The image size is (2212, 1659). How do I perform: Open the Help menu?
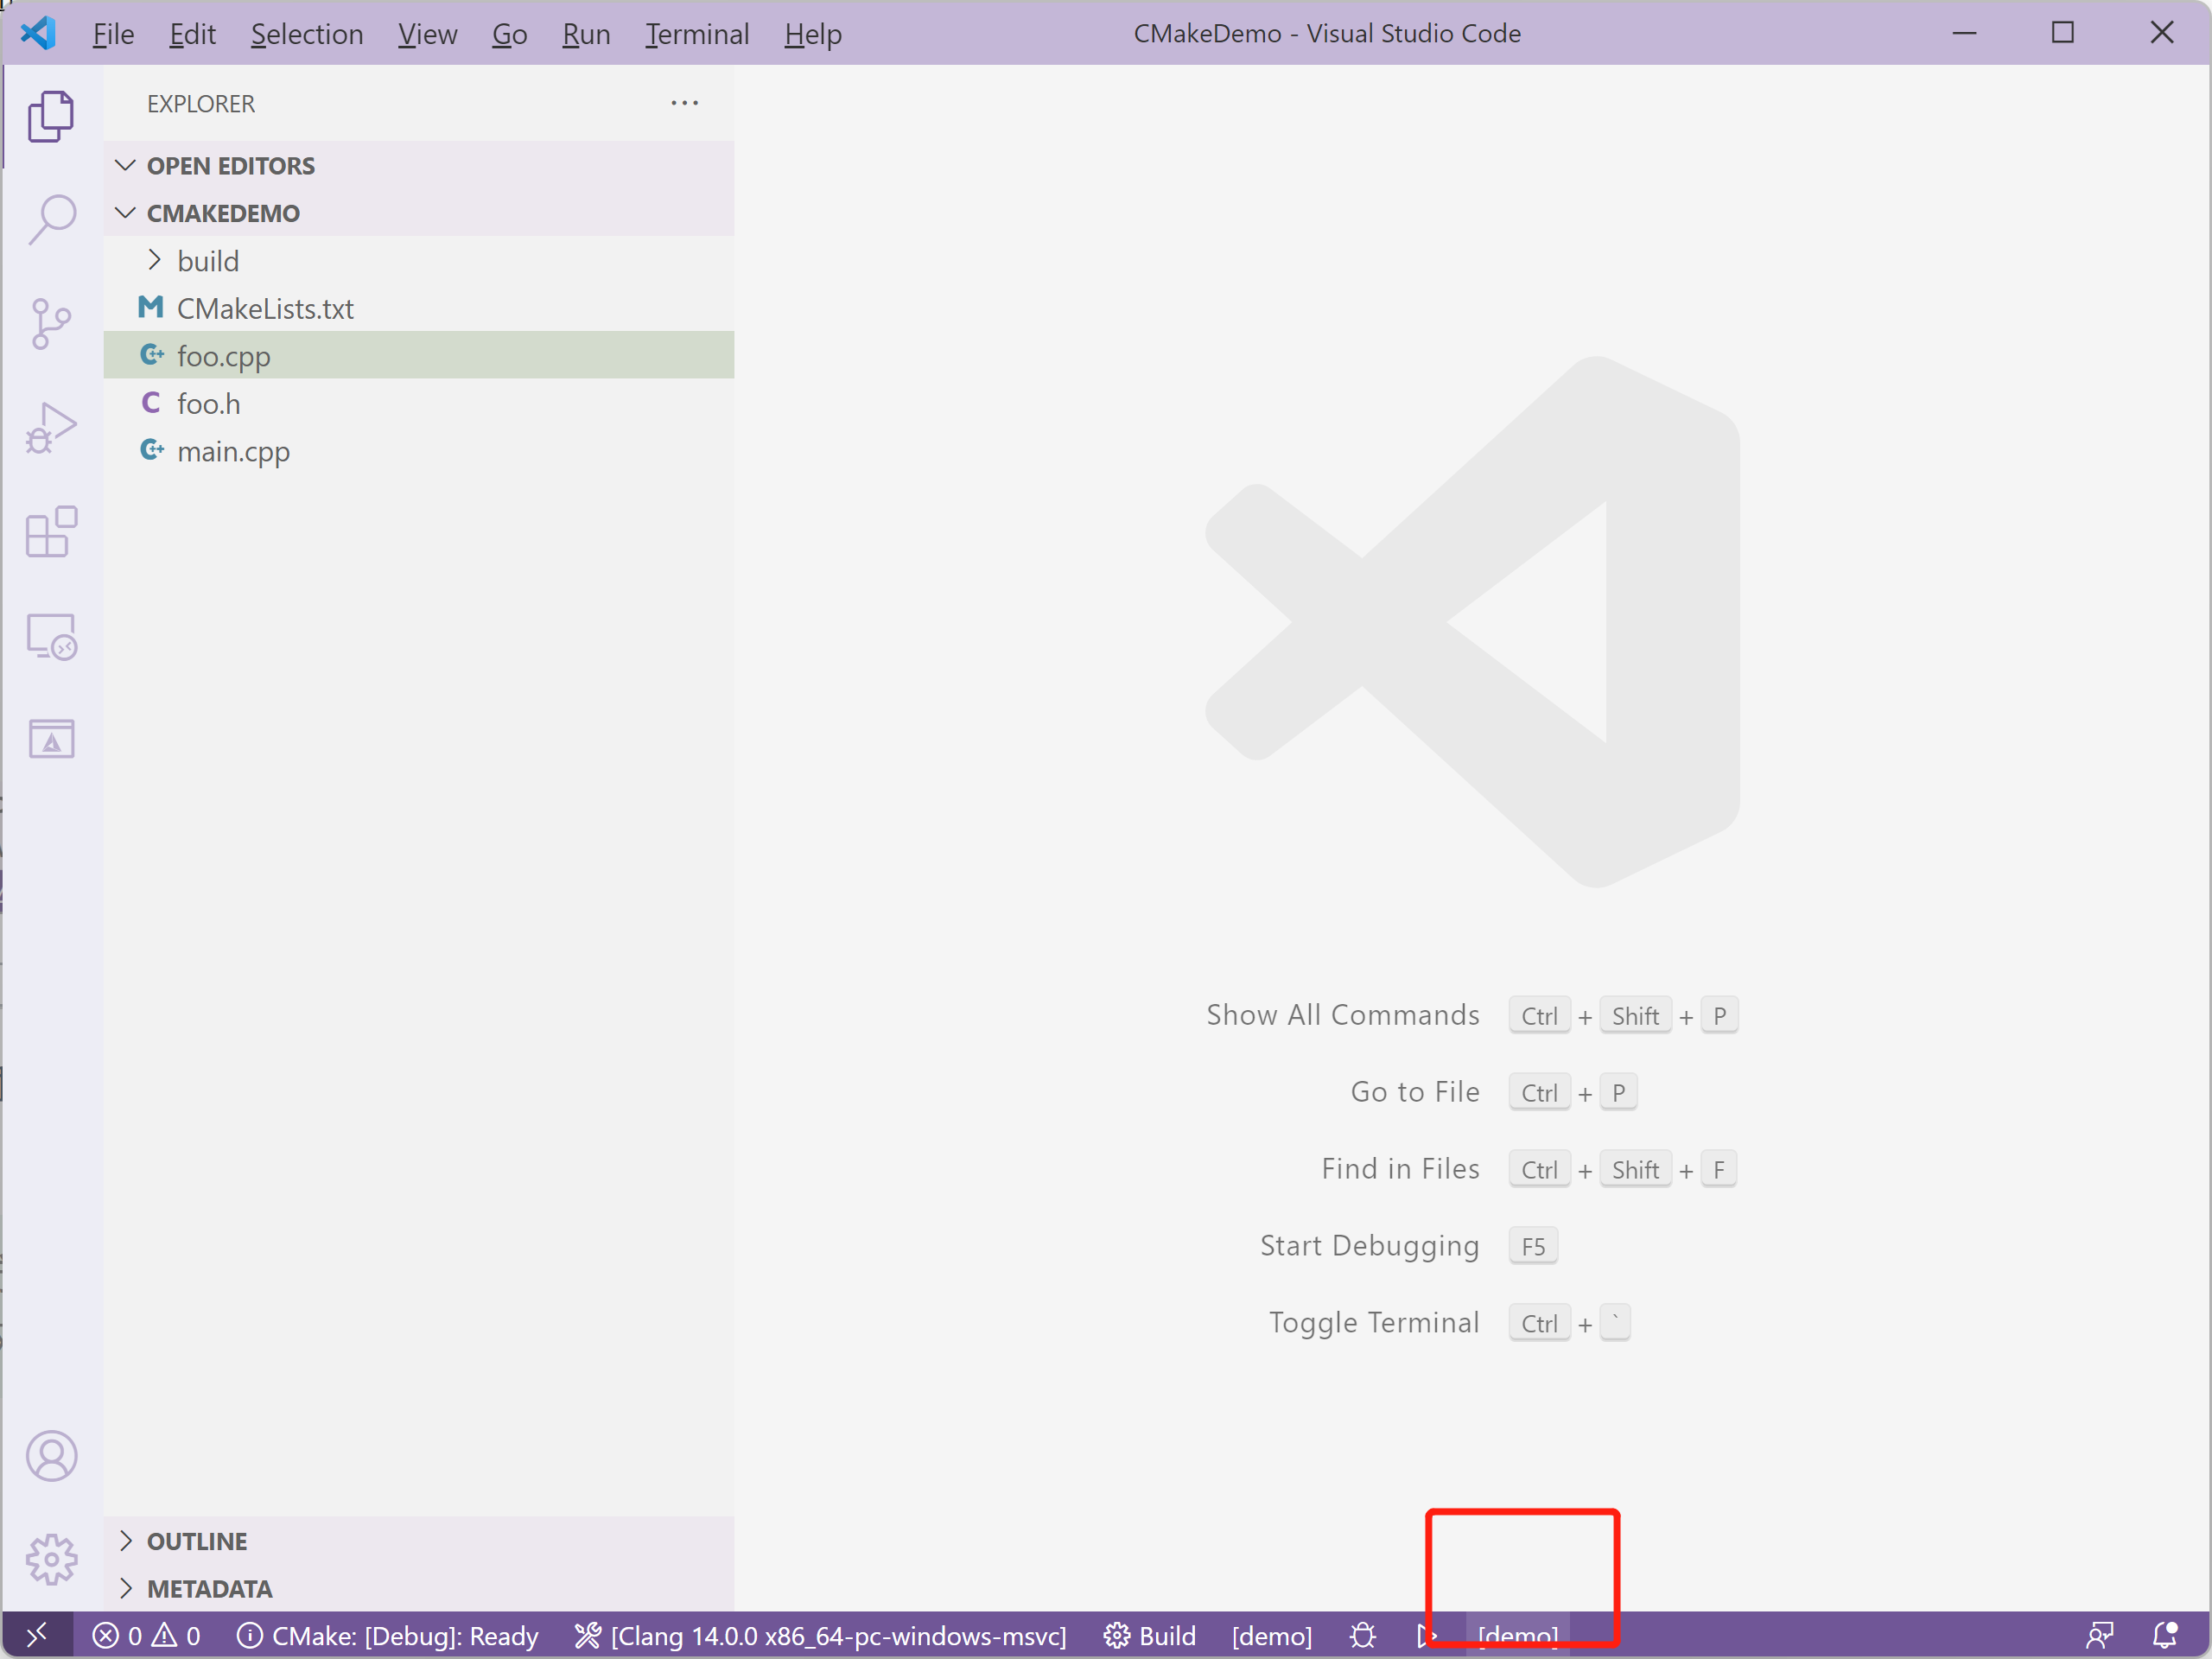(x=813, y=34)
